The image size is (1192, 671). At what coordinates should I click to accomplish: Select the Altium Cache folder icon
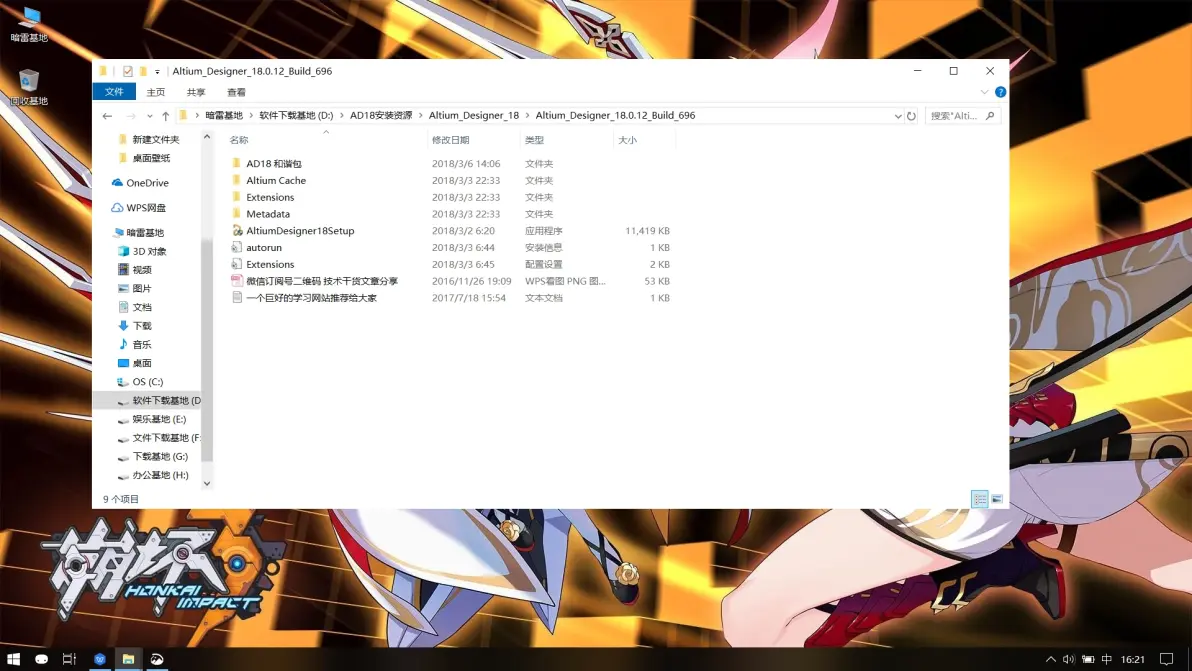pyautogui.click(x=237, y=180)
